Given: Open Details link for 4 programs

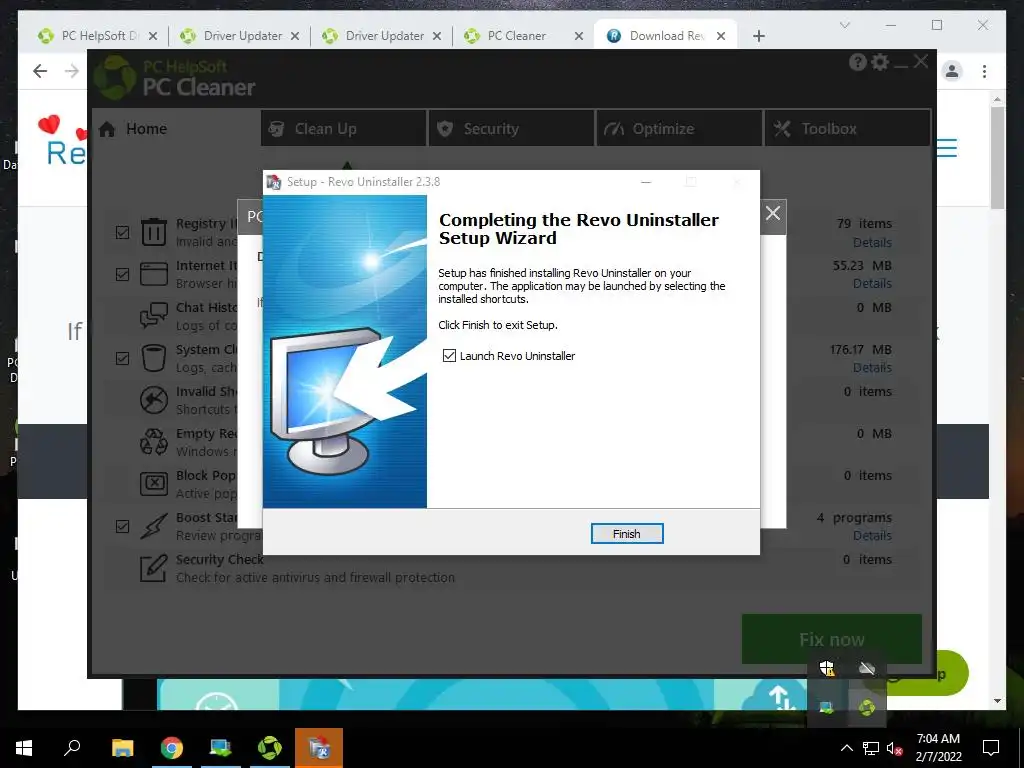Looking at the screenshot, I should [x=872, y=536].
